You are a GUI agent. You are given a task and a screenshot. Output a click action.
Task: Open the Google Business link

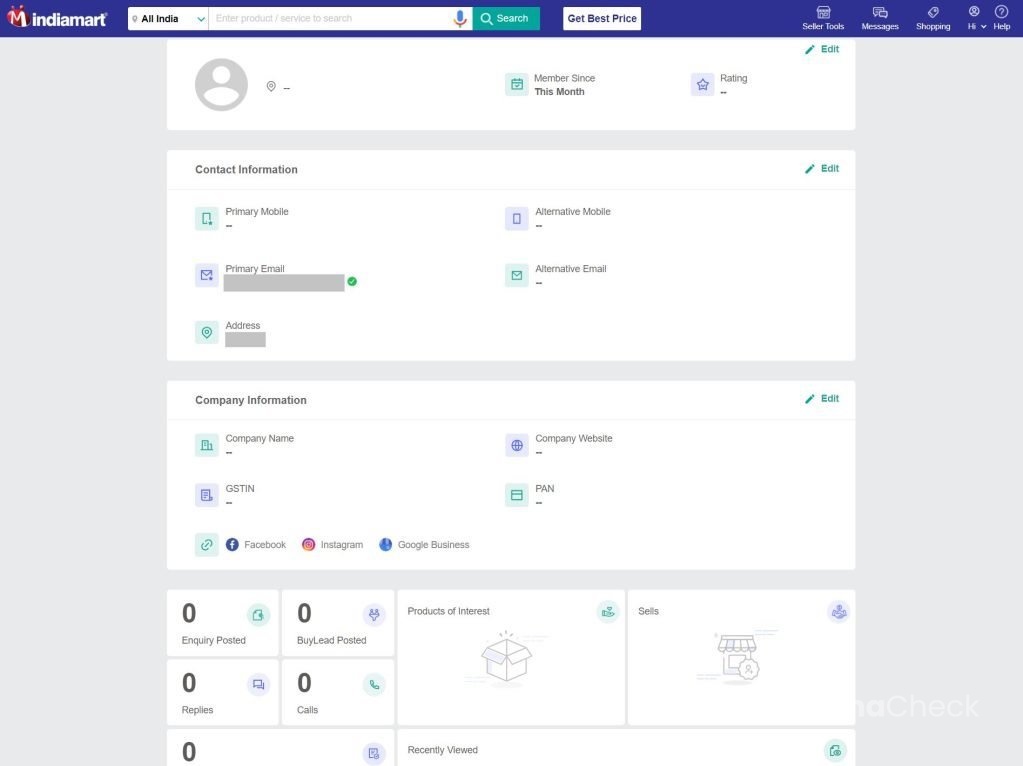tap(424, 544)
